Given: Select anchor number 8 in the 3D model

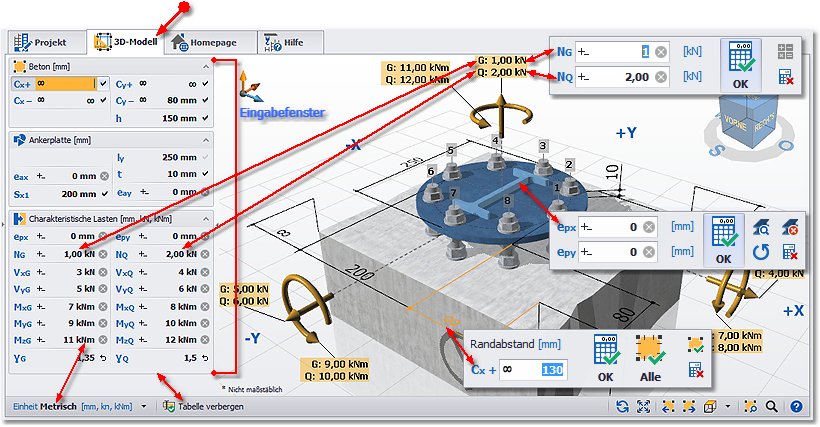Looking at the screenshot, I should [x=507, y=201].
